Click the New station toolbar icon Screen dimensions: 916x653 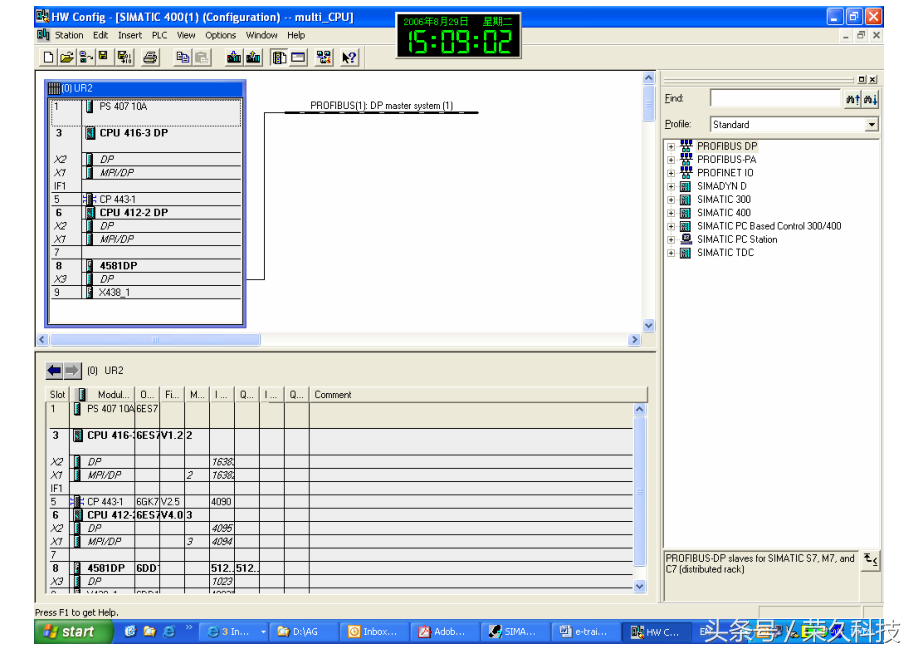pos(48,58)
